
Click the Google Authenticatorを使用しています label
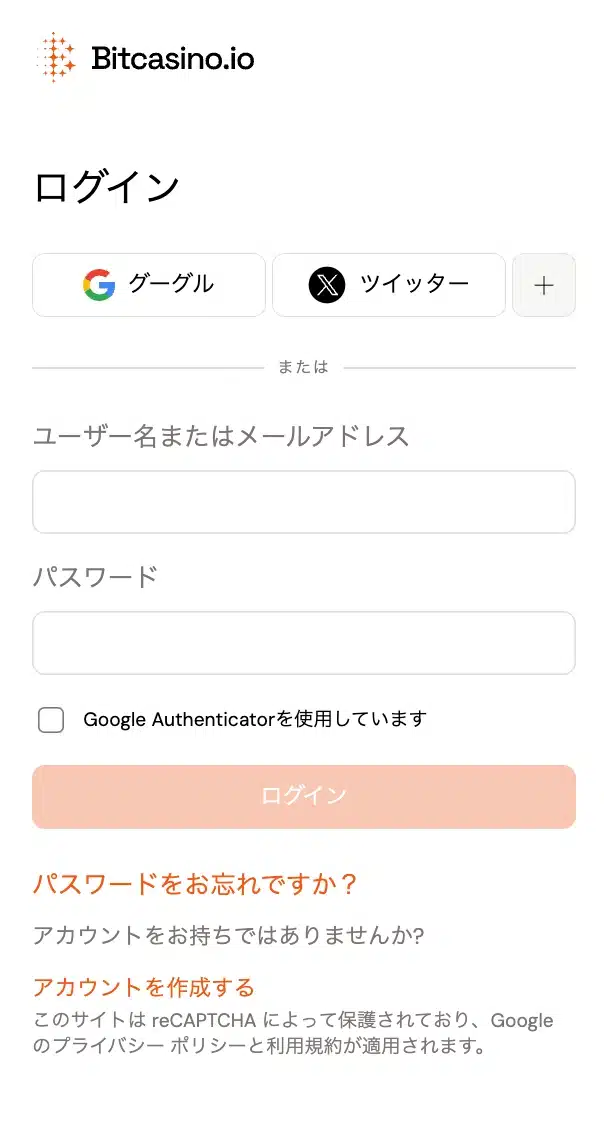point(255,719)
